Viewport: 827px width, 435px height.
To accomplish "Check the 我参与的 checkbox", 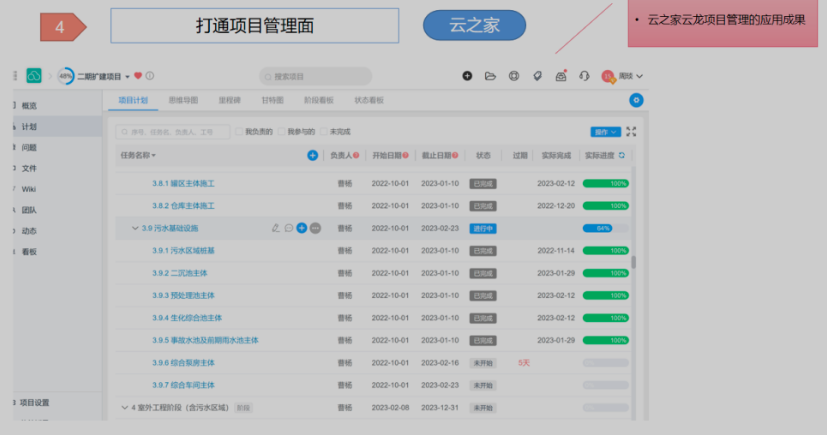I will coord(282,132).
